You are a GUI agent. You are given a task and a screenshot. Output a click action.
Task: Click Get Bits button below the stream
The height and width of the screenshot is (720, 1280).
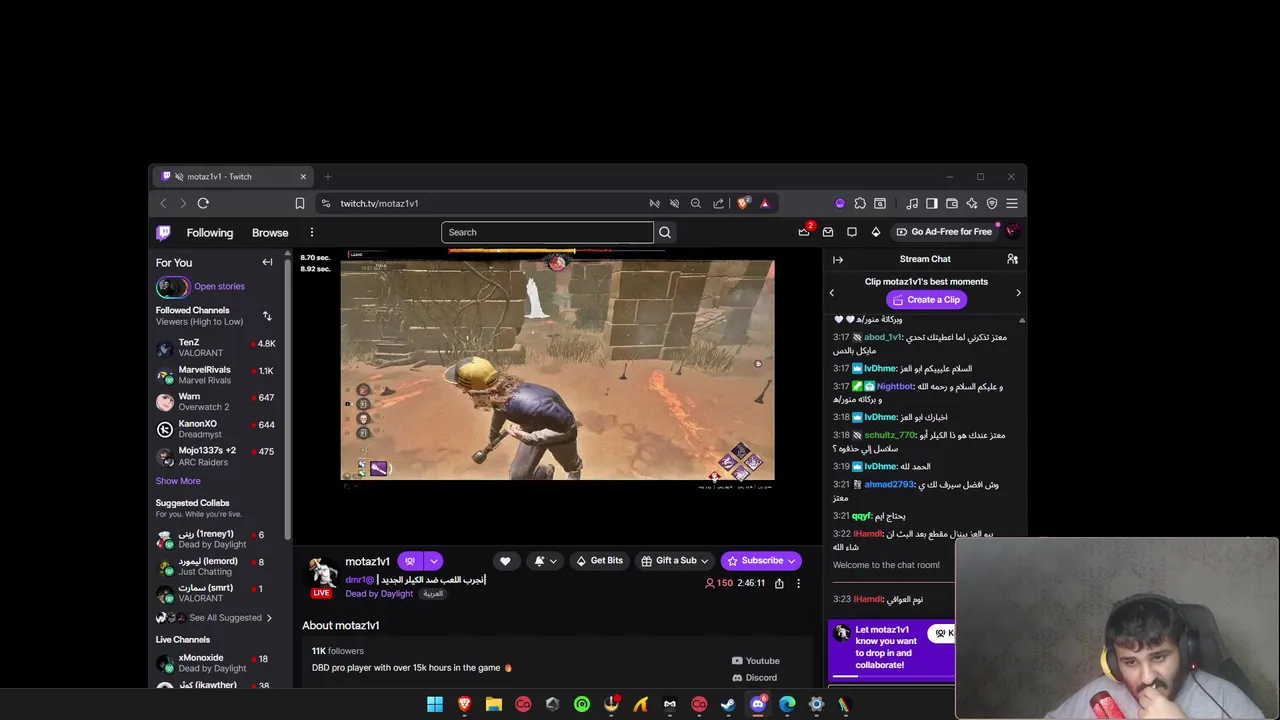point(599,561)
